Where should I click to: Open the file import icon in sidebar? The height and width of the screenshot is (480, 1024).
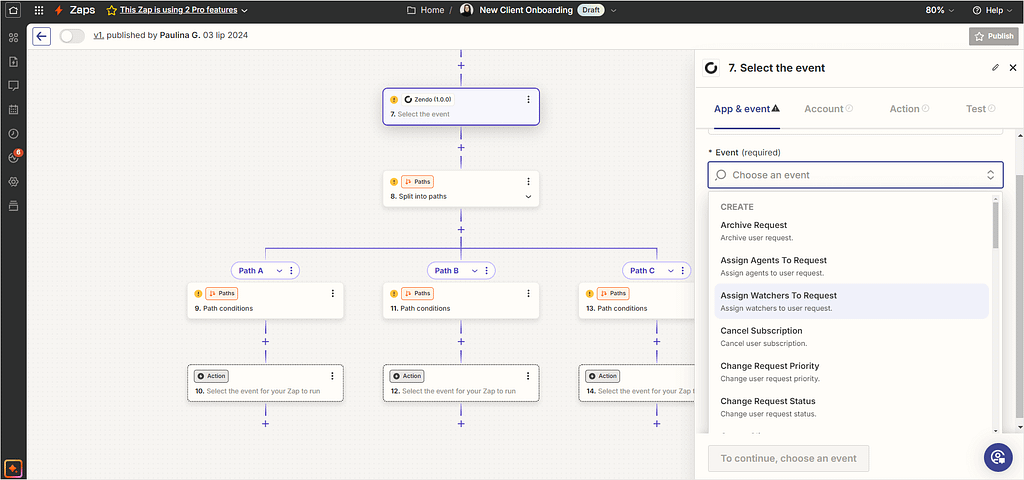[x=13, y=62]
